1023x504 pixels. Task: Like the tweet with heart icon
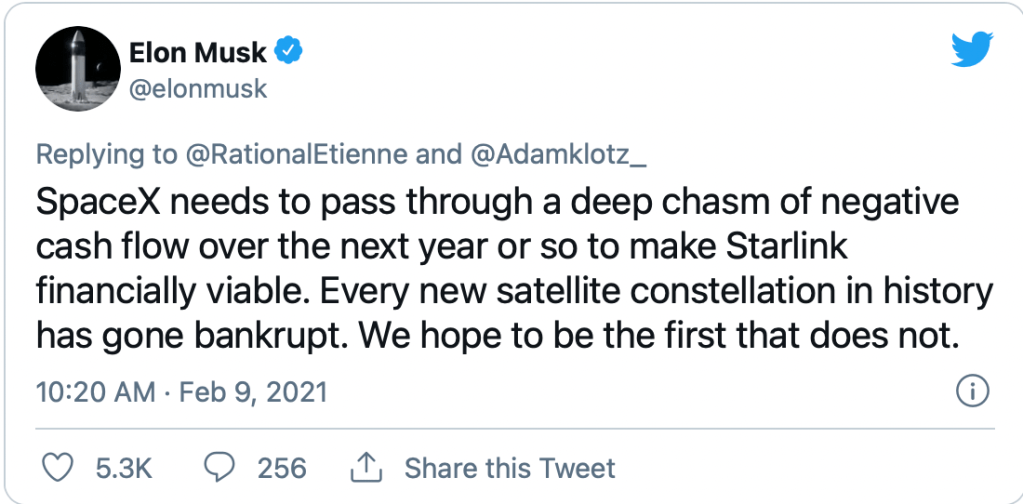click(x=58, y=466)
